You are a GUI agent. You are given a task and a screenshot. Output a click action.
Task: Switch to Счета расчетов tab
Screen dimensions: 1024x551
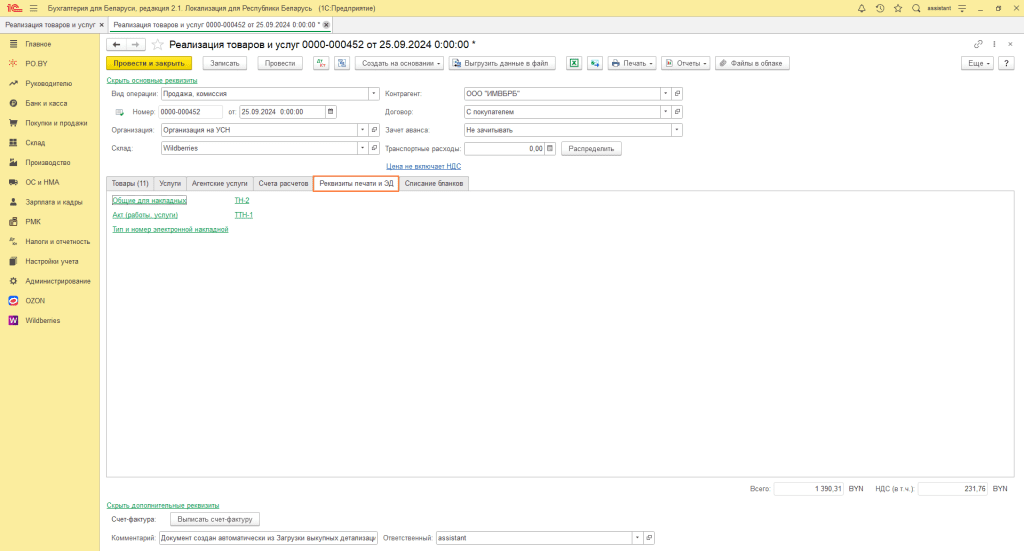(283, 183)
